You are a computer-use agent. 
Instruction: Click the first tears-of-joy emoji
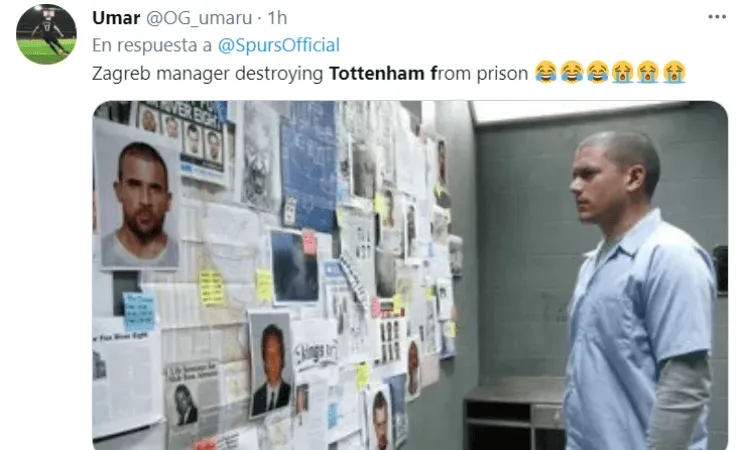pos(546,73)
